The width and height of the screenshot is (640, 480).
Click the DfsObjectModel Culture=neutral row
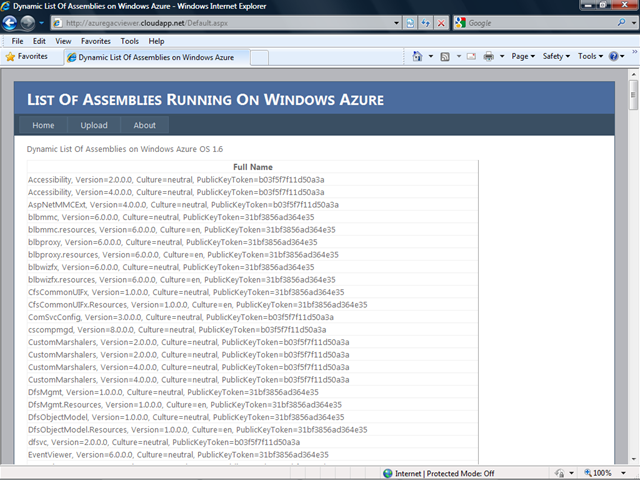[253, 417]
